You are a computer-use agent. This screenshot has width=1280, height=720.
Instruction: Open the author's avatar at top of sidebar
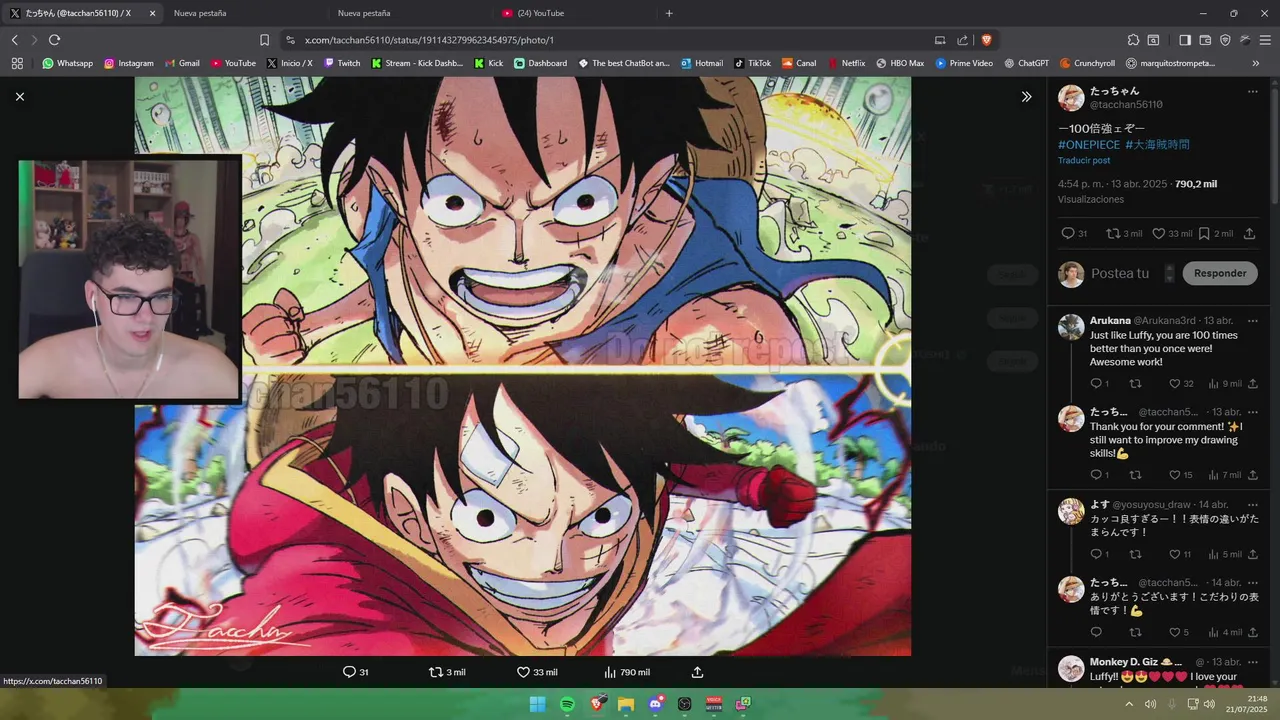[1071, 98]
